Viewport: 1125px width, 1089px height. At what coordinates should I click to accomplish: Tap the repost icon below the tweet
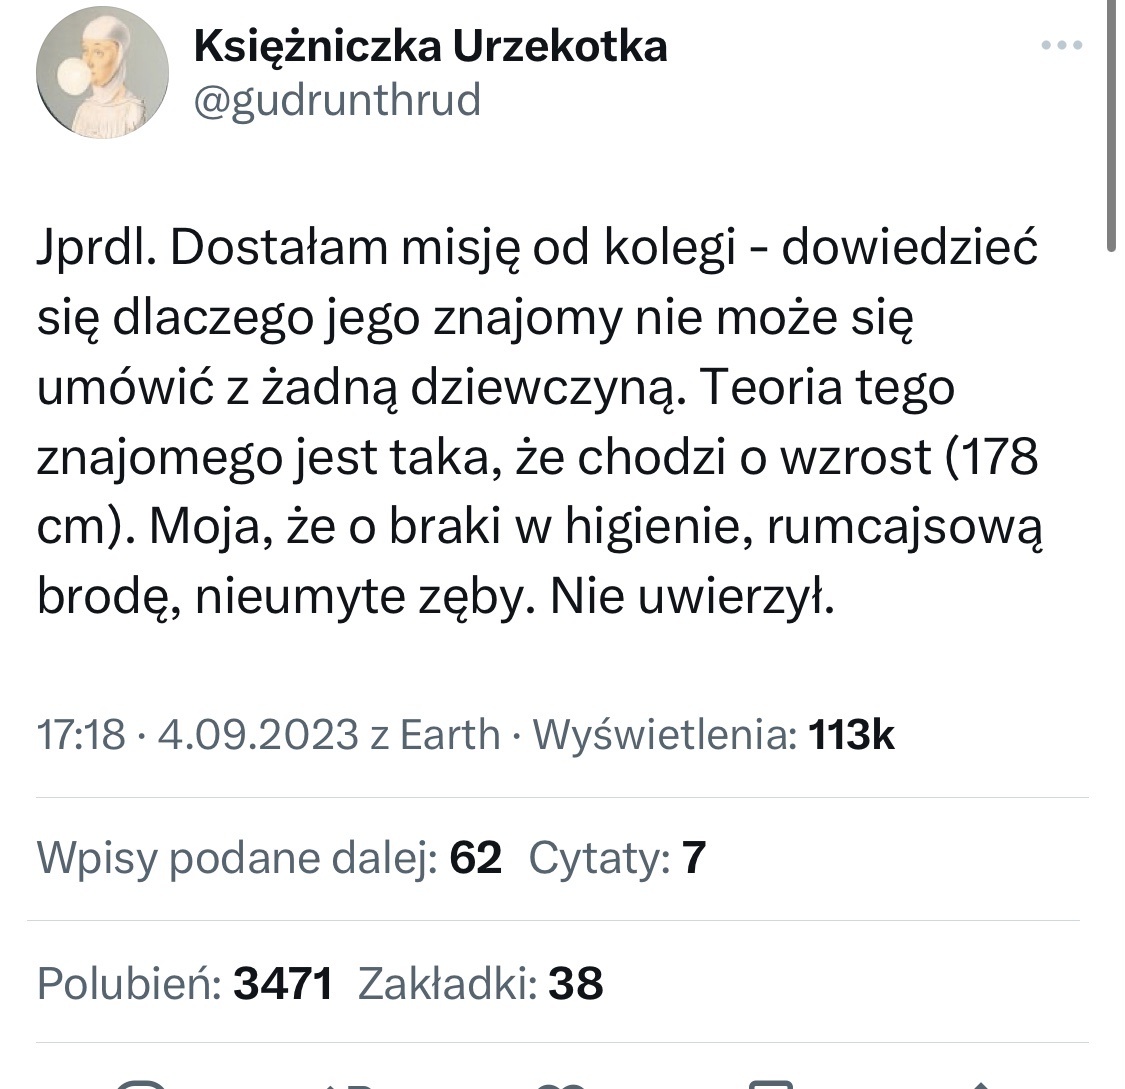coord(350,1082)
